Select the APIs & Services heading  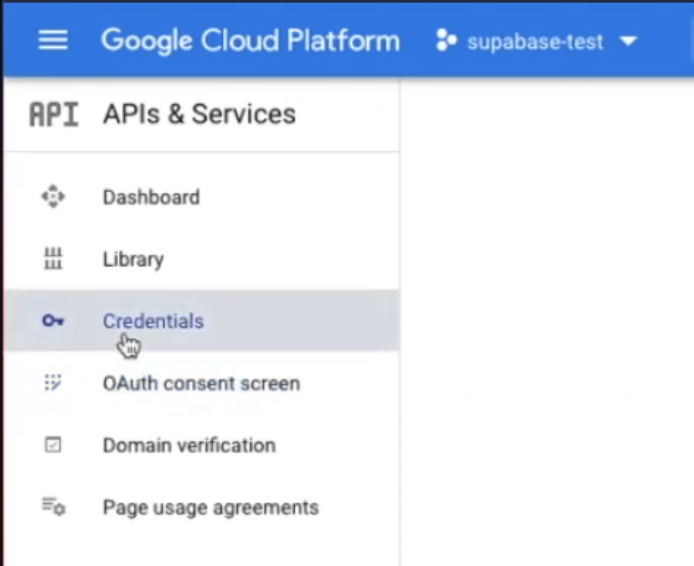(x=199, y=114)
